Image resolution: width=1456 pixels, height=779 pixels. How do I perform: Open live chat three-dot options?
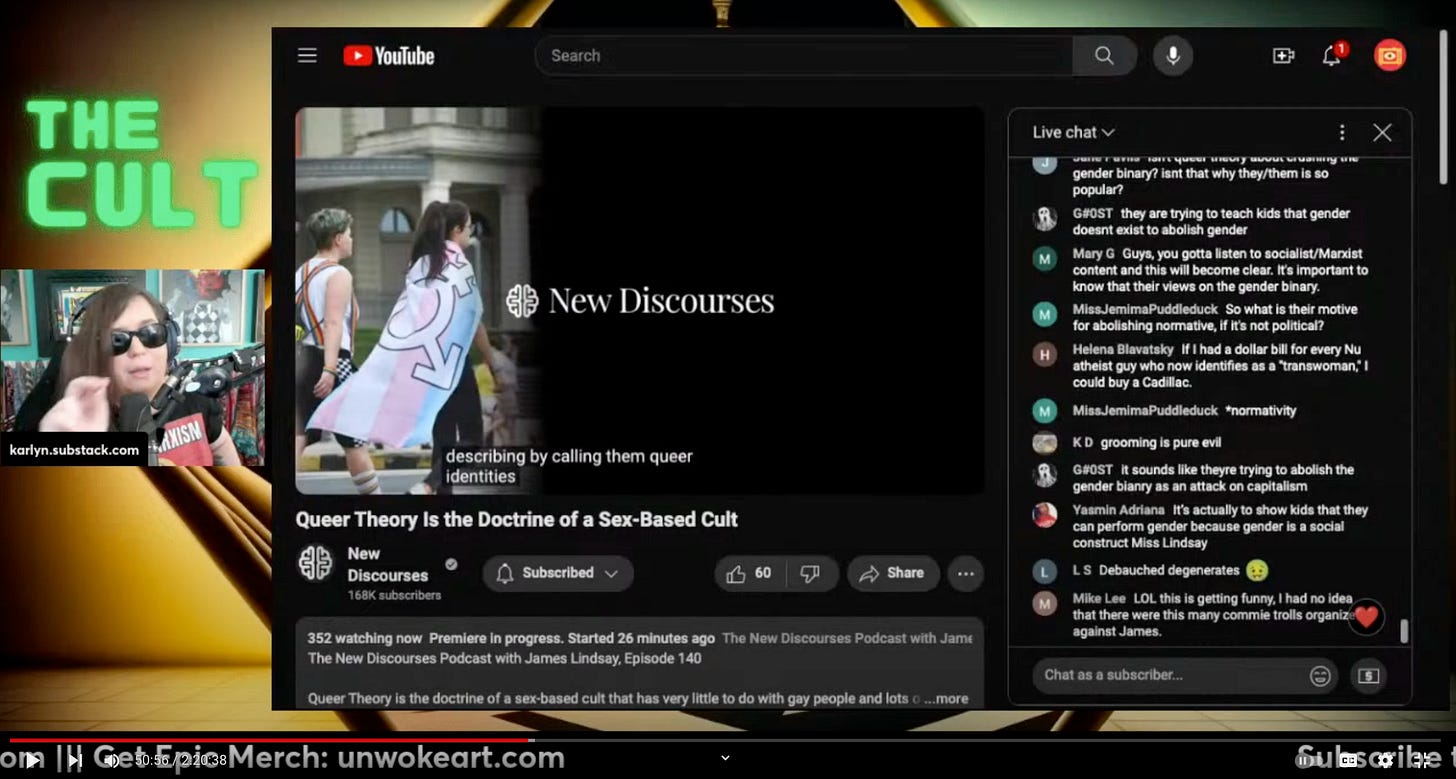coord(1342,132)
